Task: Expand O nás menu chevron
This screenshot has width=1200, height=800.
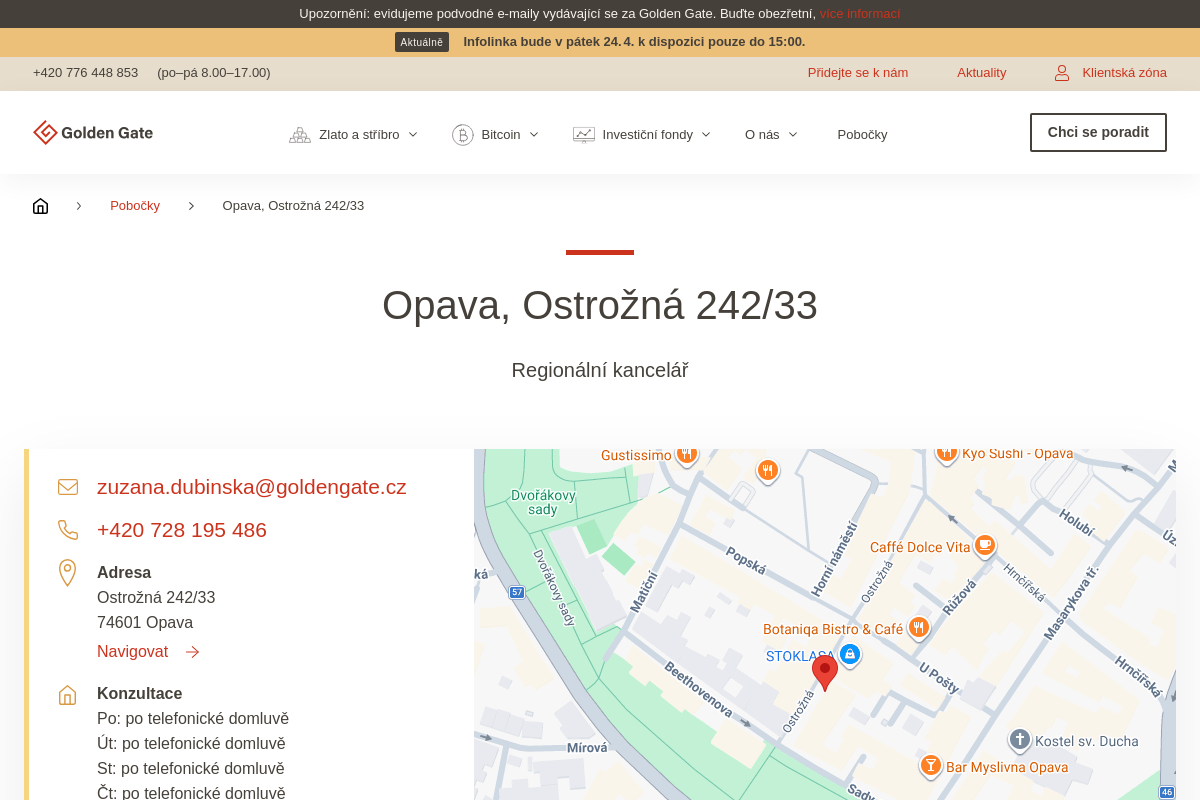Action: pyautogui.click(x=793, y=135)
